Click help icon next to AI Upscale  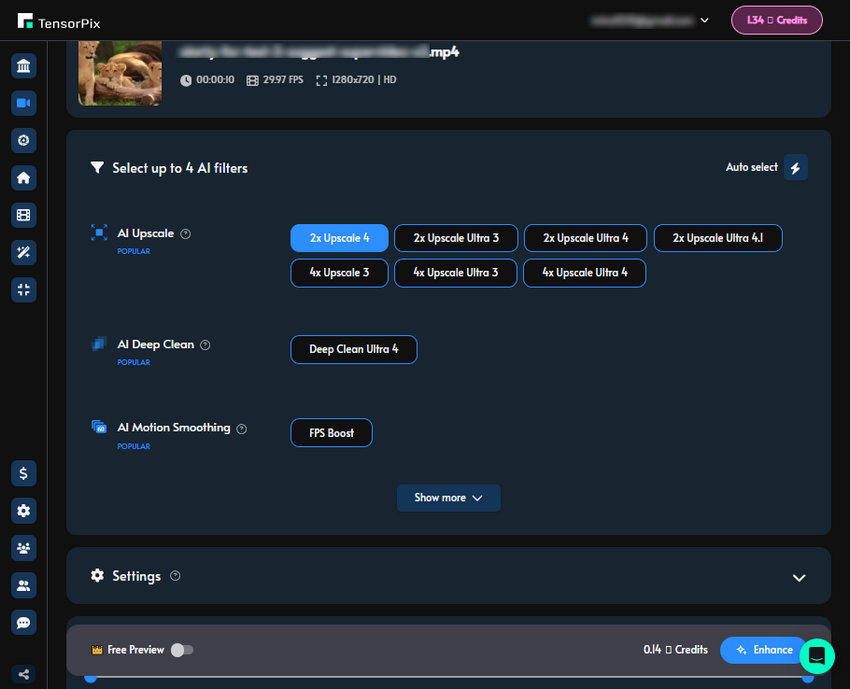pos(185,234)
